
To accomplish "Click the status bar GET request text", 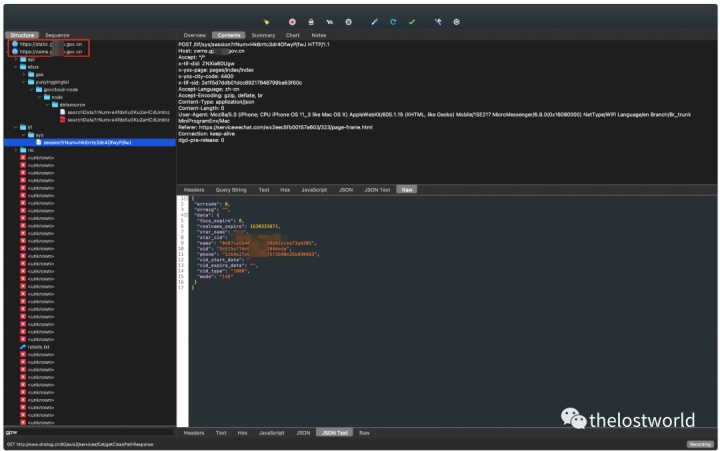I will coord(80,445).
